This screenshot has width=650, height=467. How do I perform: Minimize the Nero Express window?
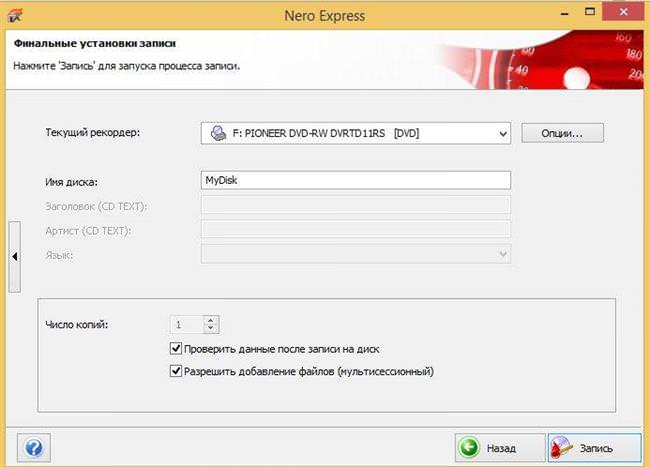click(565, 13)
